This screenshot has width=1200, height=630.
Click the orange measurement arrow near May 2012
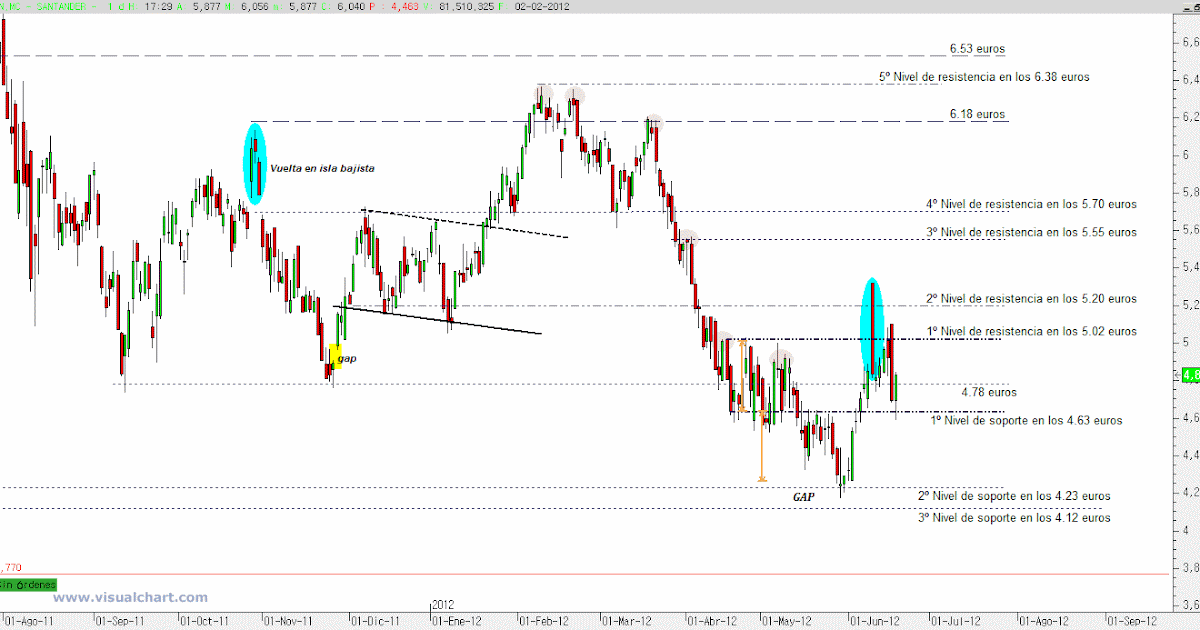click(x=762, y=445)
